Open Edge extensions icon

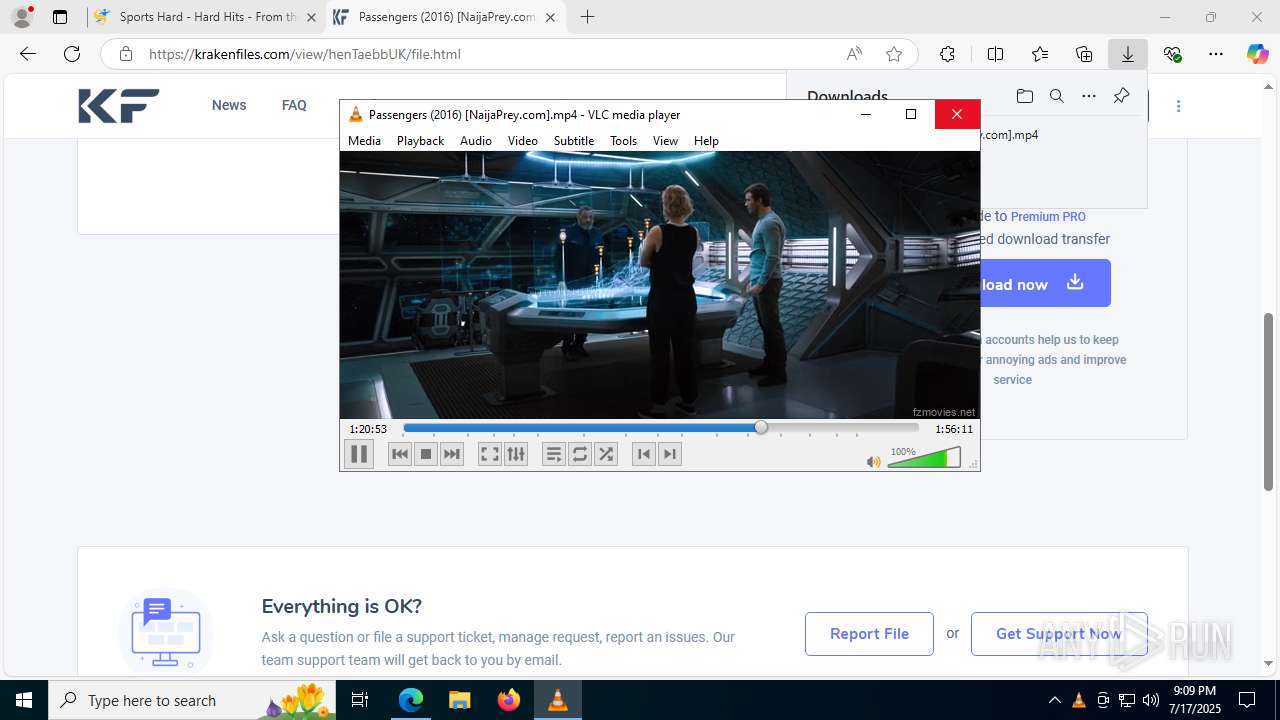[947, 54]
